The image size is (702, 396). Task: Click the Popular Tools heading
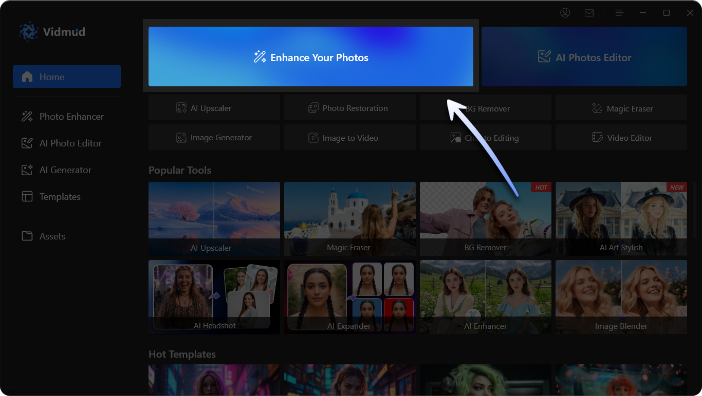coord(180,170)
